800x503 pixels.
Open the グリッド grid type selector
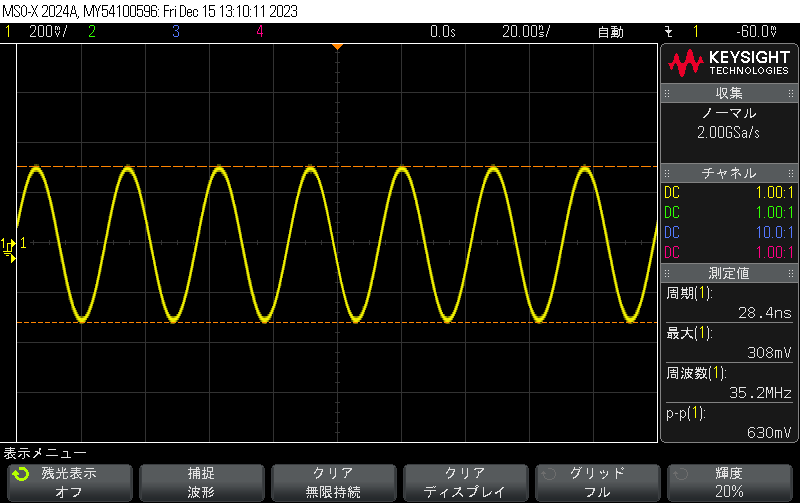598,482
